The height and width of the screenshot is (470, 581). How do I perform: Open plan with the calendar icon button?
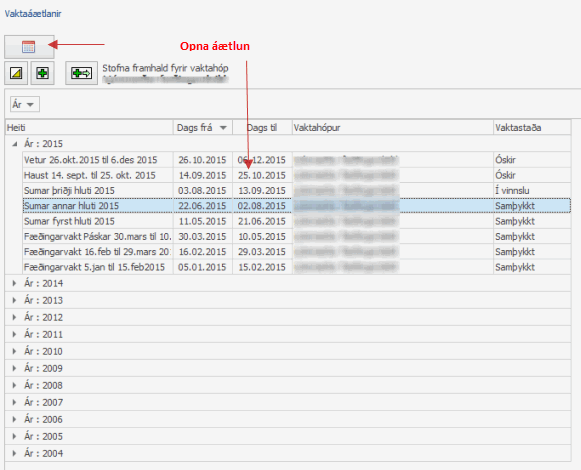tap(29, 47)
